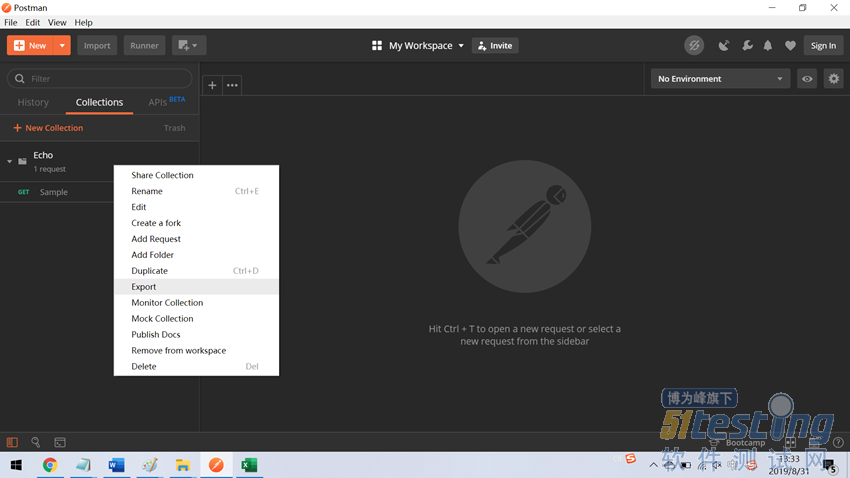850x478 pixels.
Task: Choose Delete in the context menu
Action: (196, 366)
